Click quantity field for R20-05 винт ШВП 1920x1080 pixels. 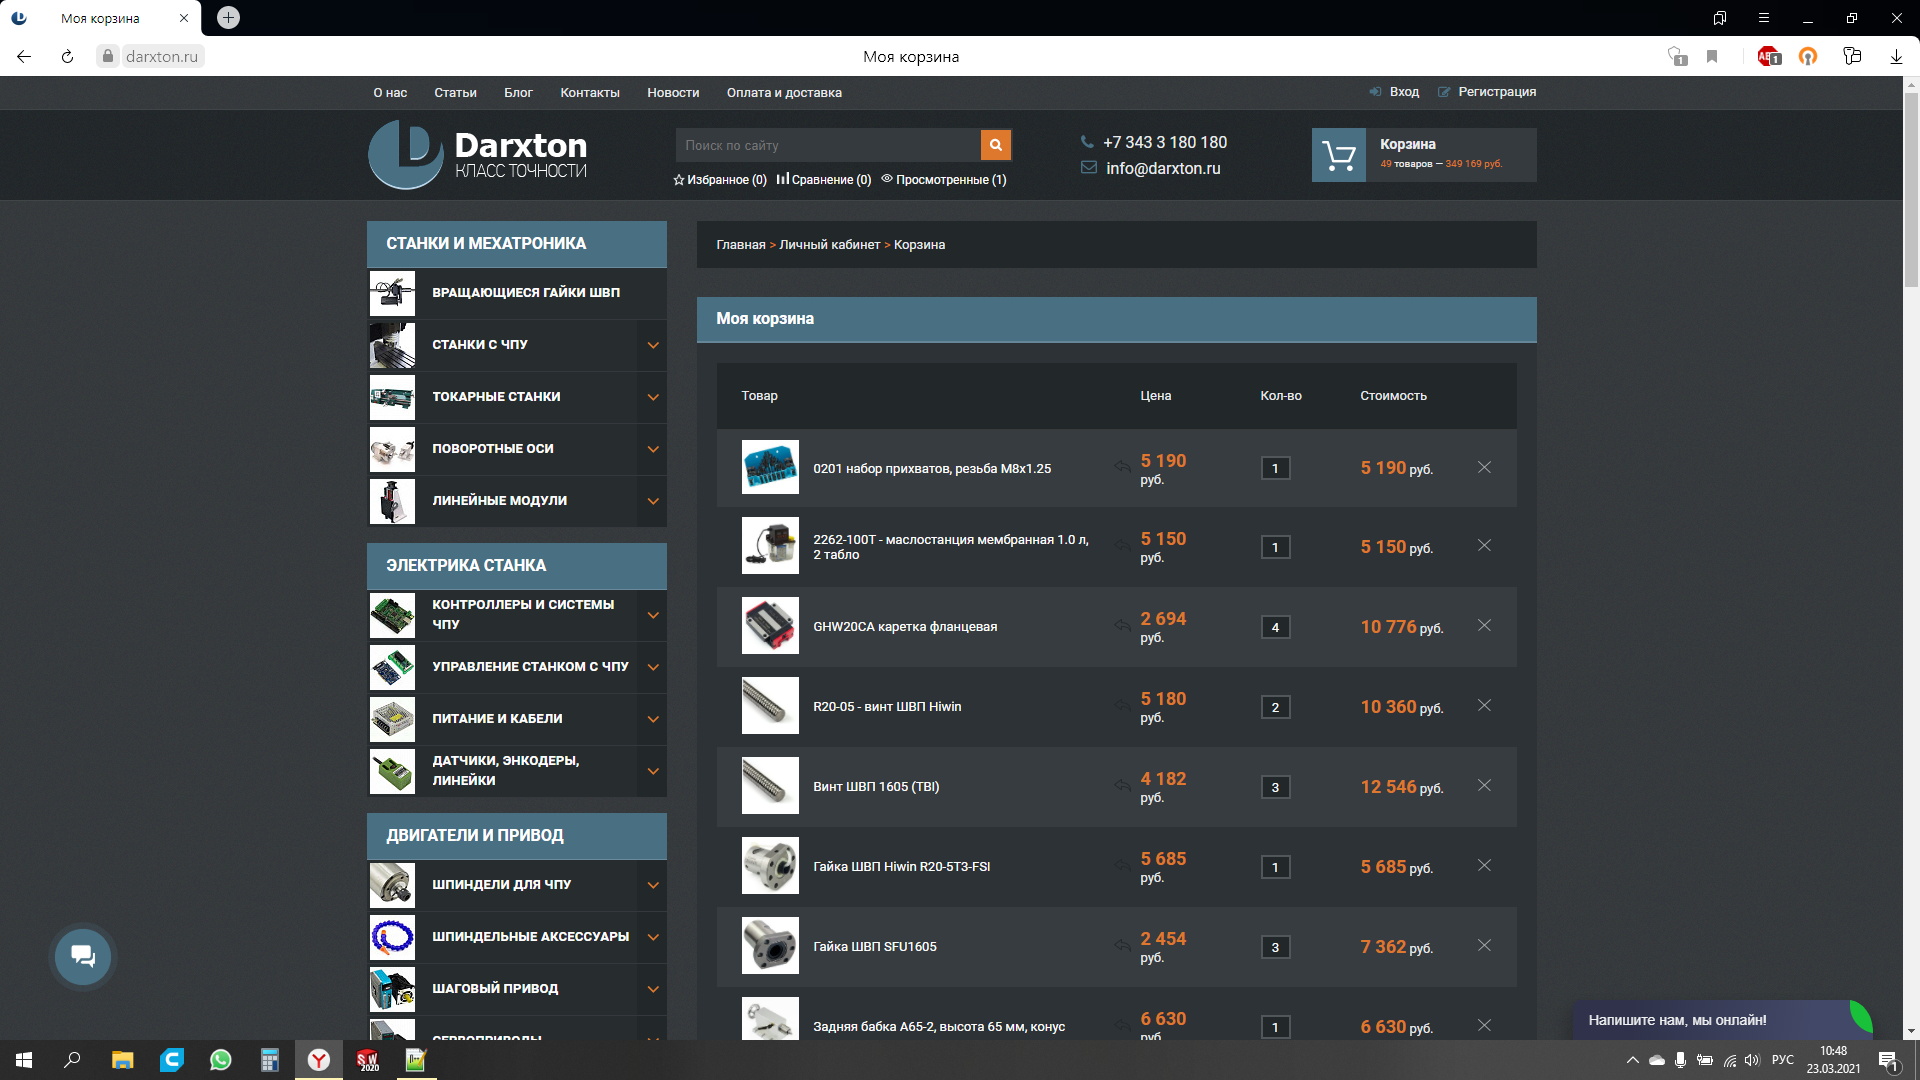coord(1275,707)
